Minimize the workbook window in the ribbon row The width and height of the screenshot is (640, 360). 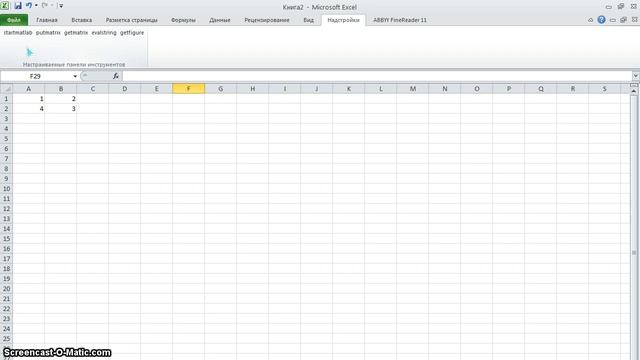613,20
